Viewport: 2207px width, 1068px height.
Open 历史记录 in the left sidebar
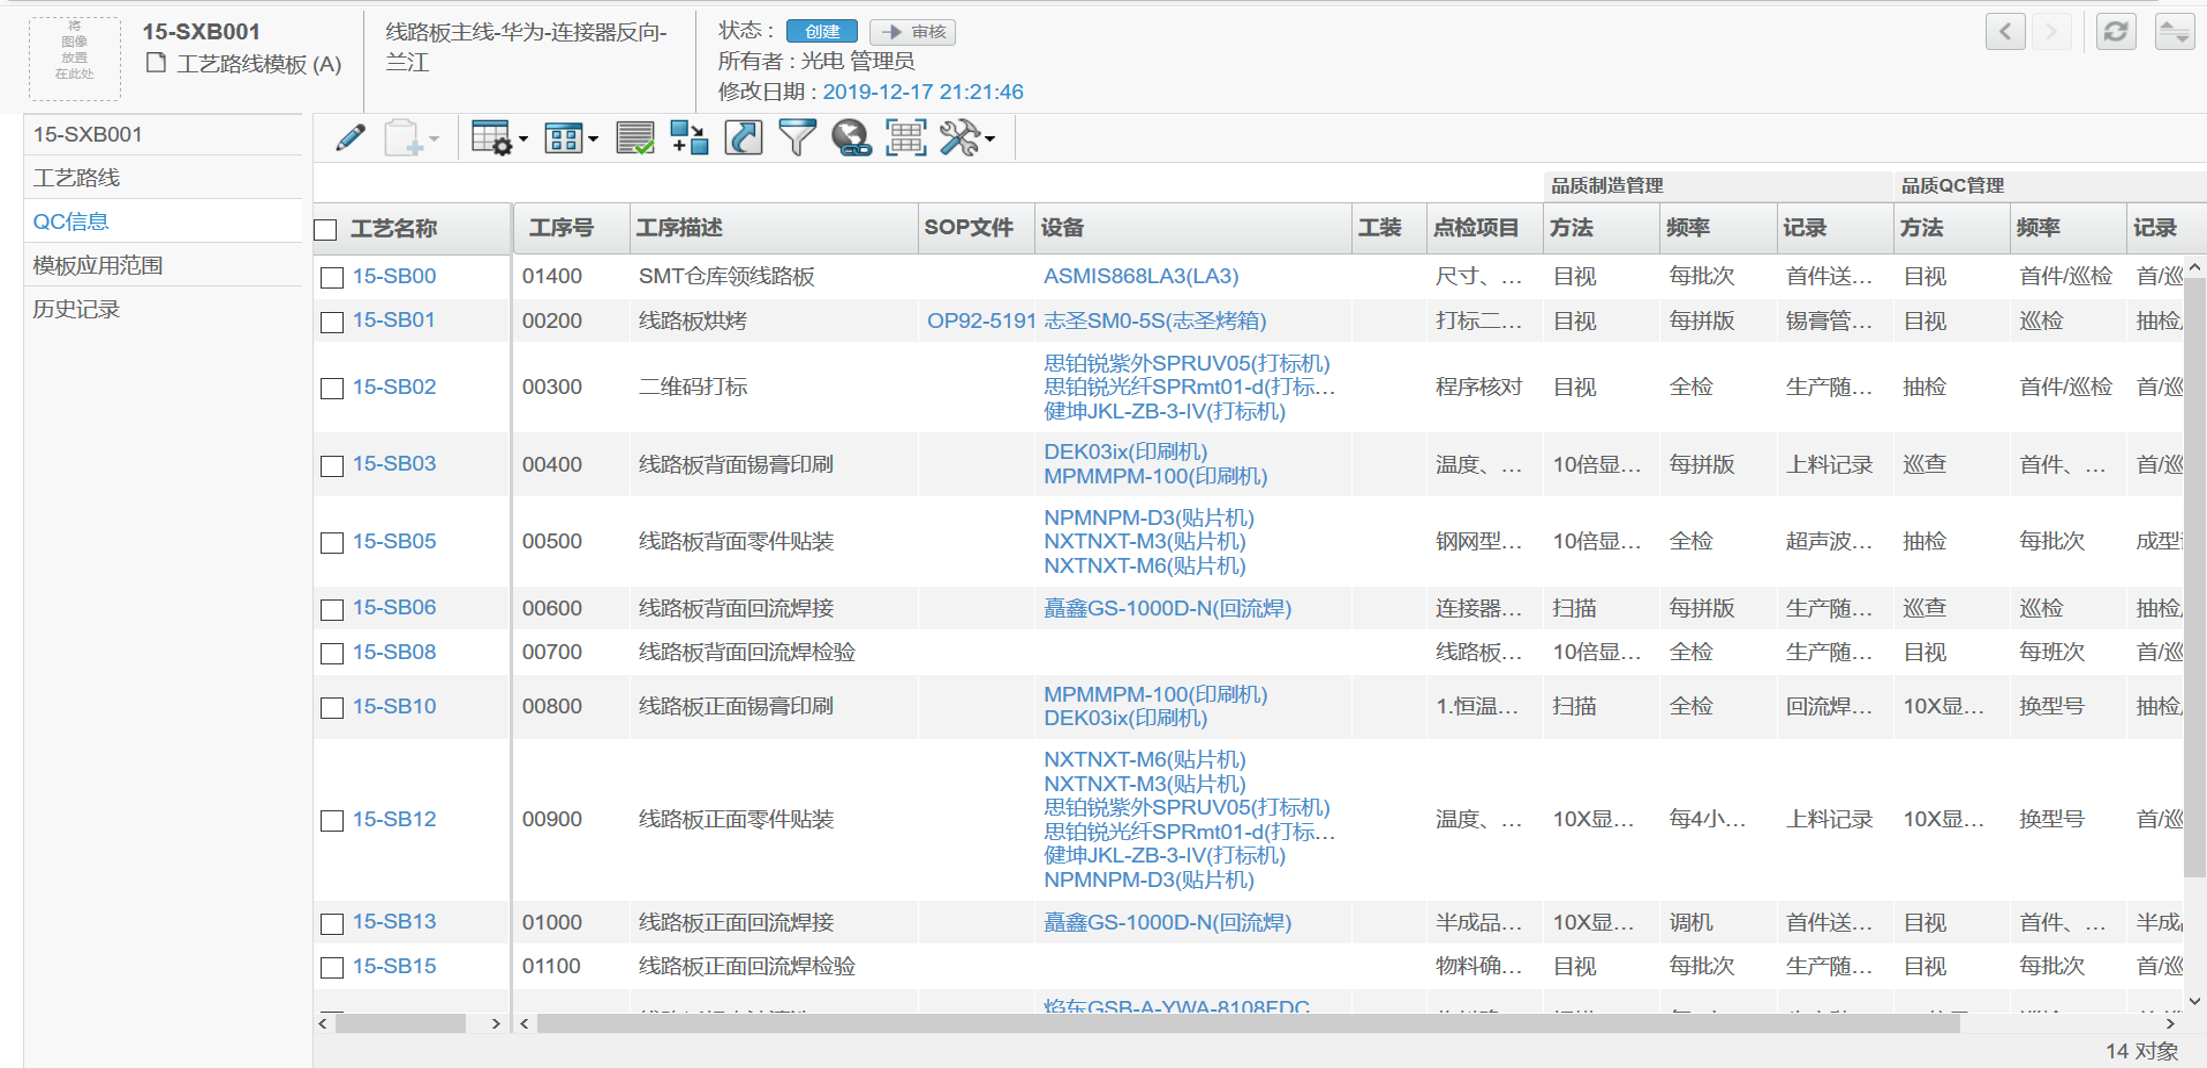[76, 310]
